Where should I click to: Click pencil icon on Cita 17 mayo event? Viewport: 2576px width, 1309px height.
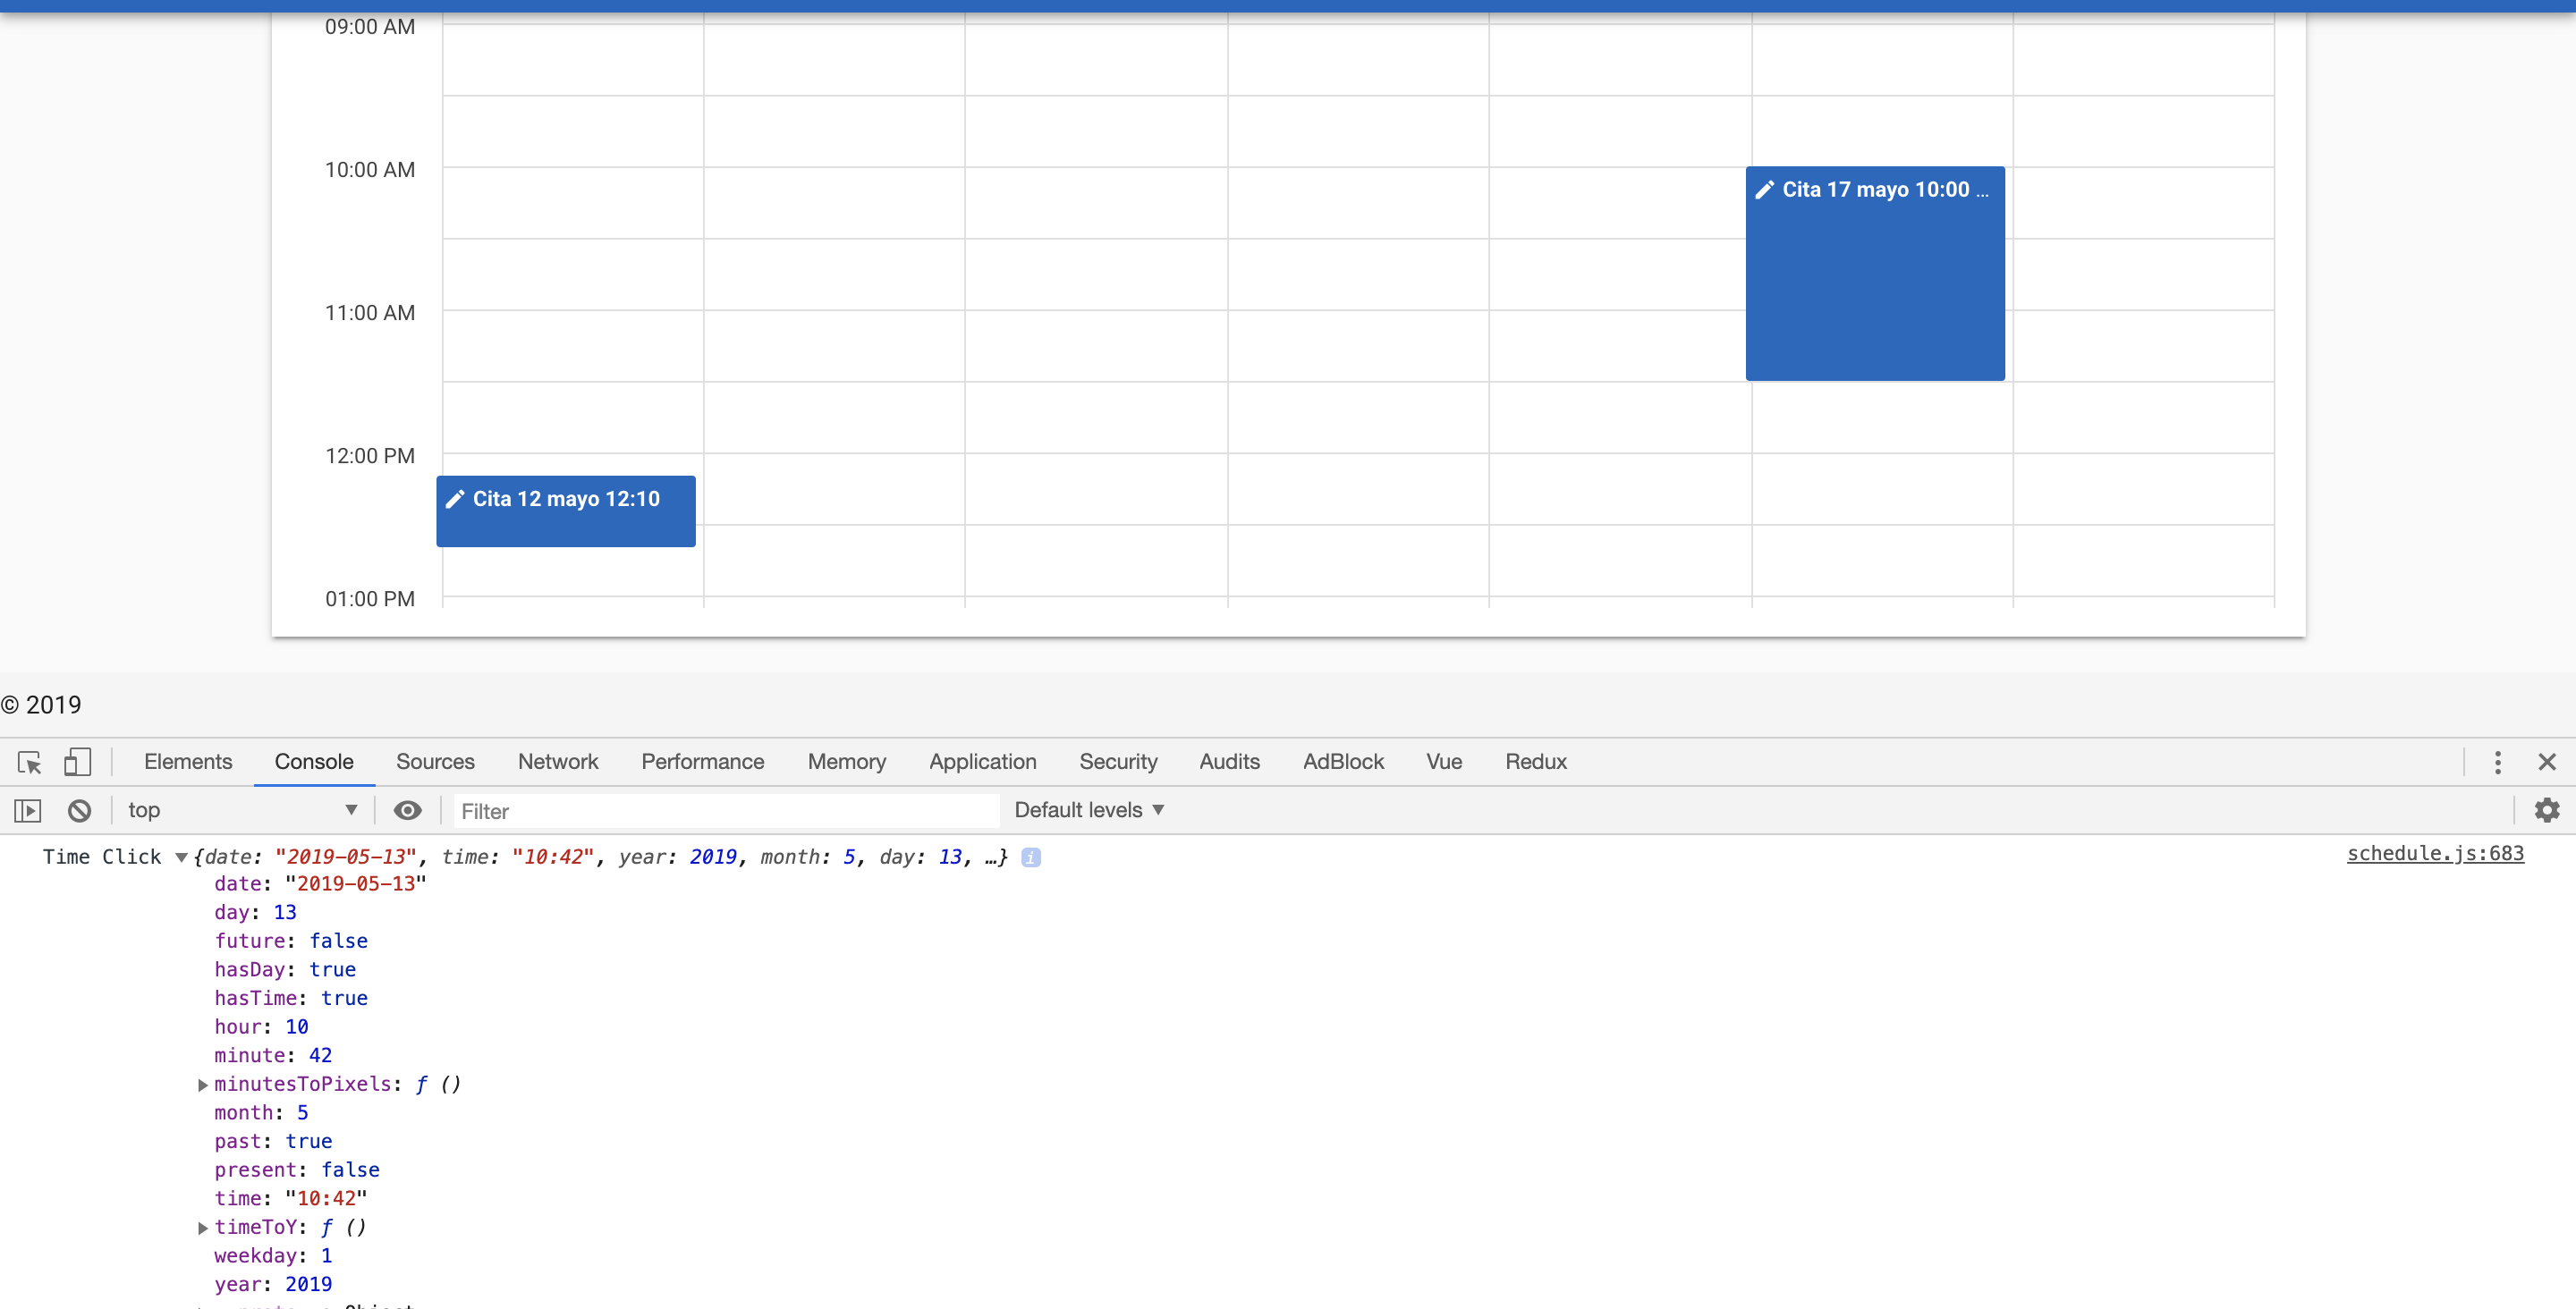(1764, 190)
